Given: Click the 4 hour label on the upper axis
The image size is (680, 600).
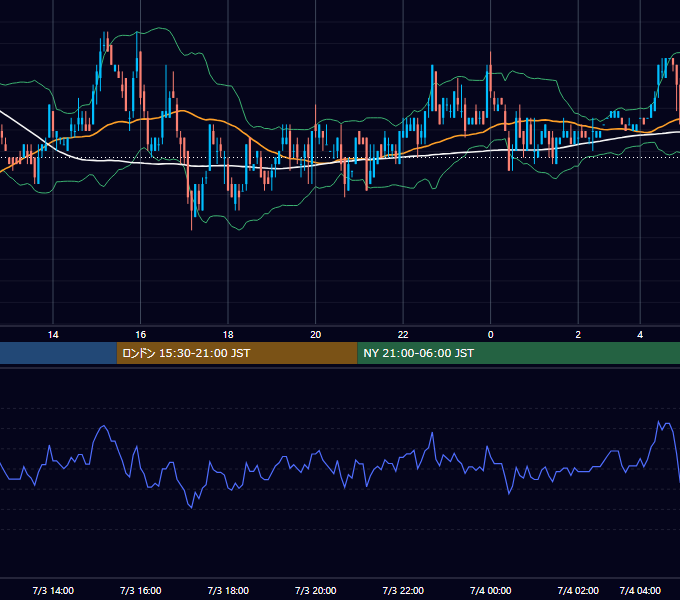Looking at the screenshot, I should pyautogui.click(x=640, y=335).
